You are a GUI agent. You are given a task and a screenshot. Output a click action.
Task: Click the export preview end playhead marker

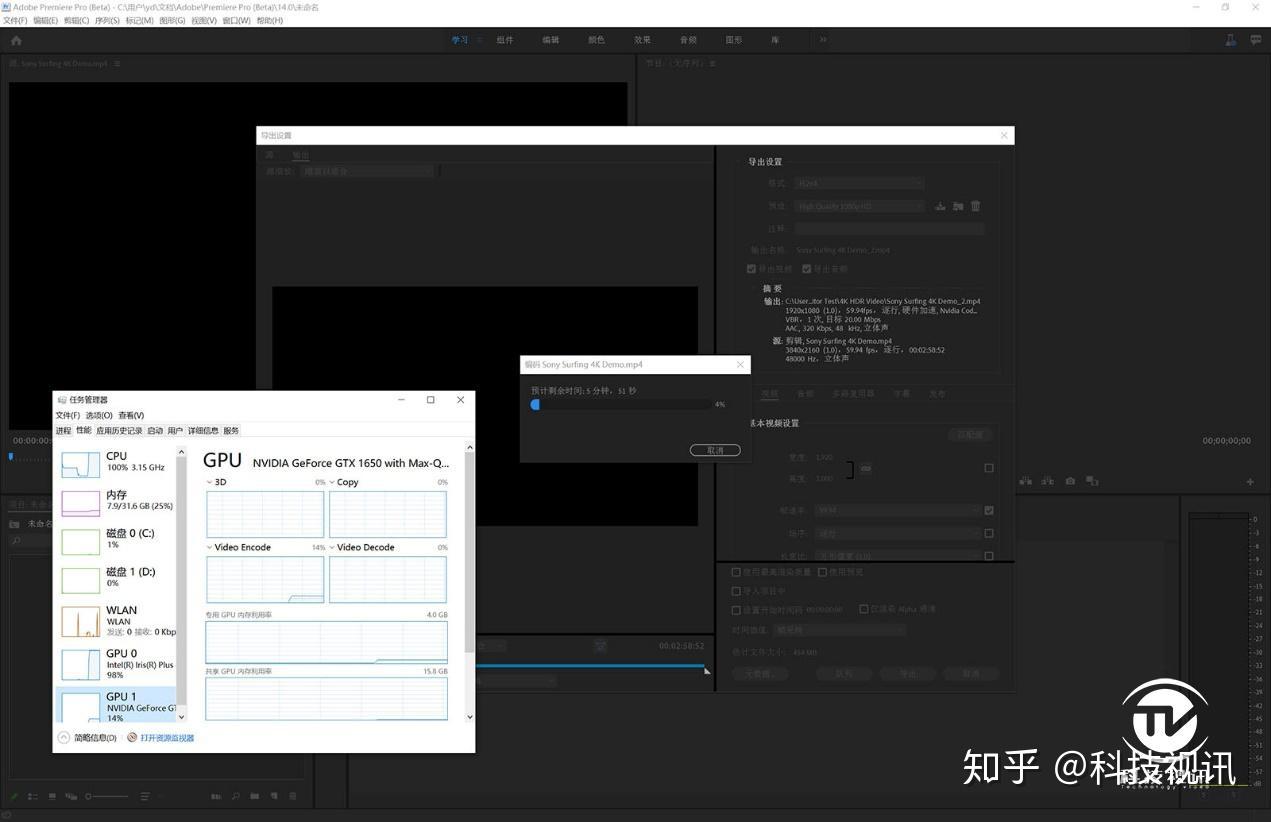click(x=708, y=670)
